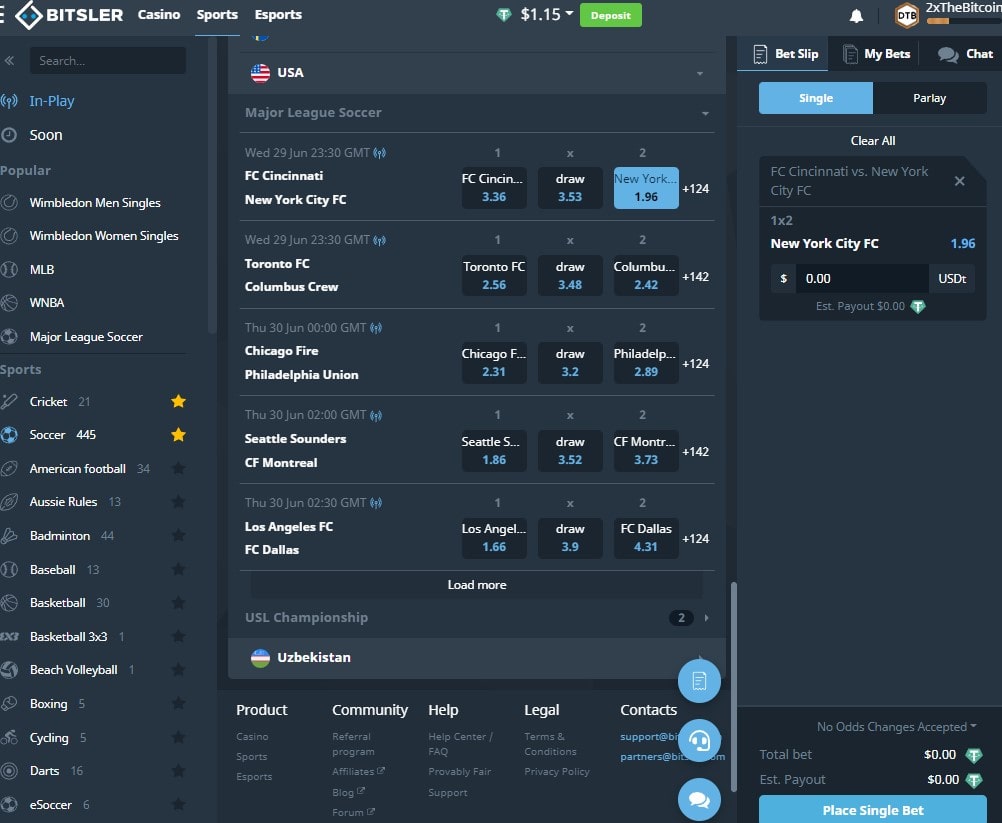
Task: Open floating chat bubble button
Action: click(x=699, y=799)
